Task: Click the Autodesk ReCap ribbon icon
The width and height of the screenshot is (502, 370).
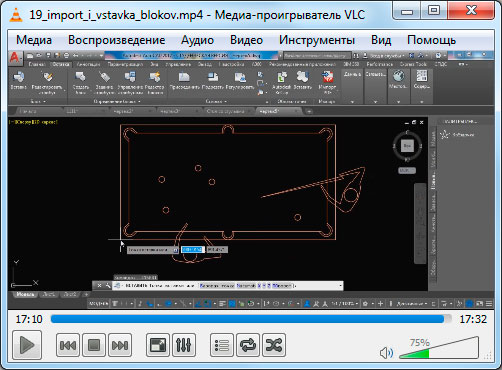Action: click(x=282, y=82)
